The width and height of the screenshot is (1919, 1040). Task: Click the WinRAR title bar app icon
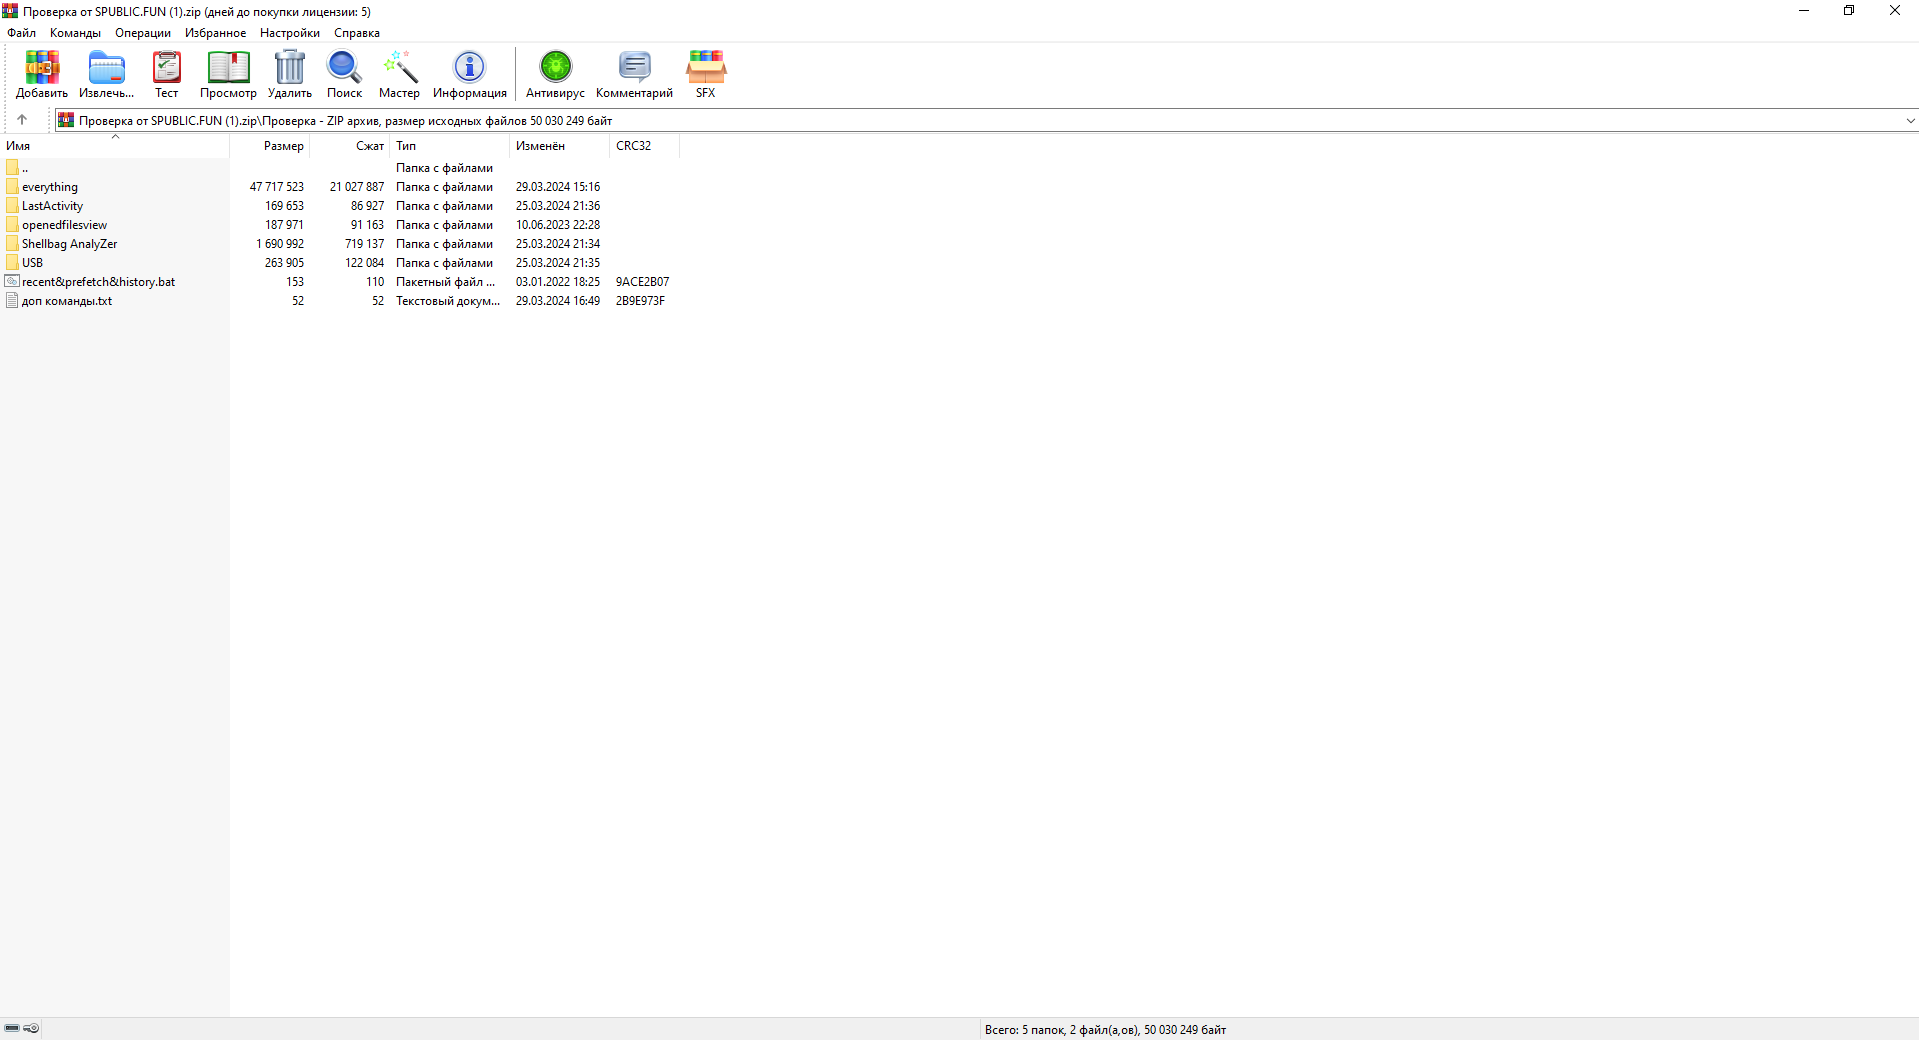tap(10, 11)
